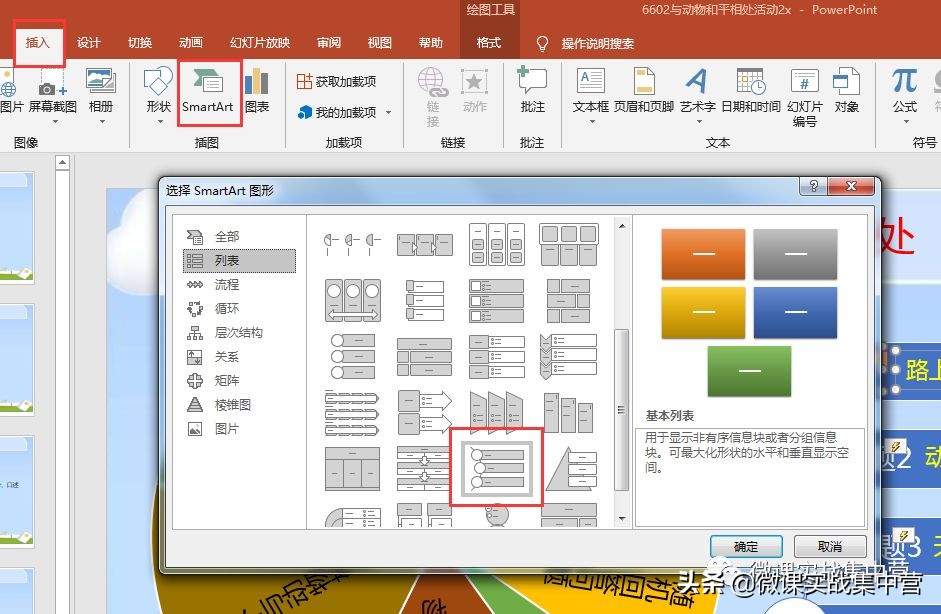Select 列表 category in SmartArt dialog
Image resolution: width=941 pixels, height=614 pixels.
[239, 260]
